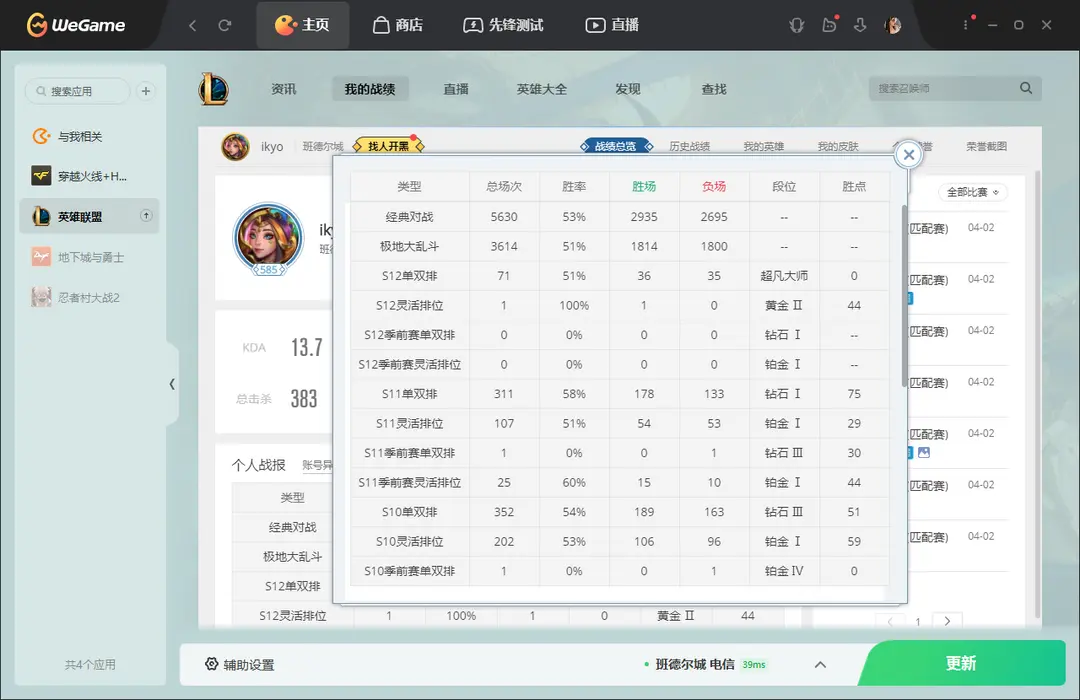The height and width of the screenshot is (700, 1080).
Task: Focus the 搜索应用 search field
Action: [x=77, y=91]
